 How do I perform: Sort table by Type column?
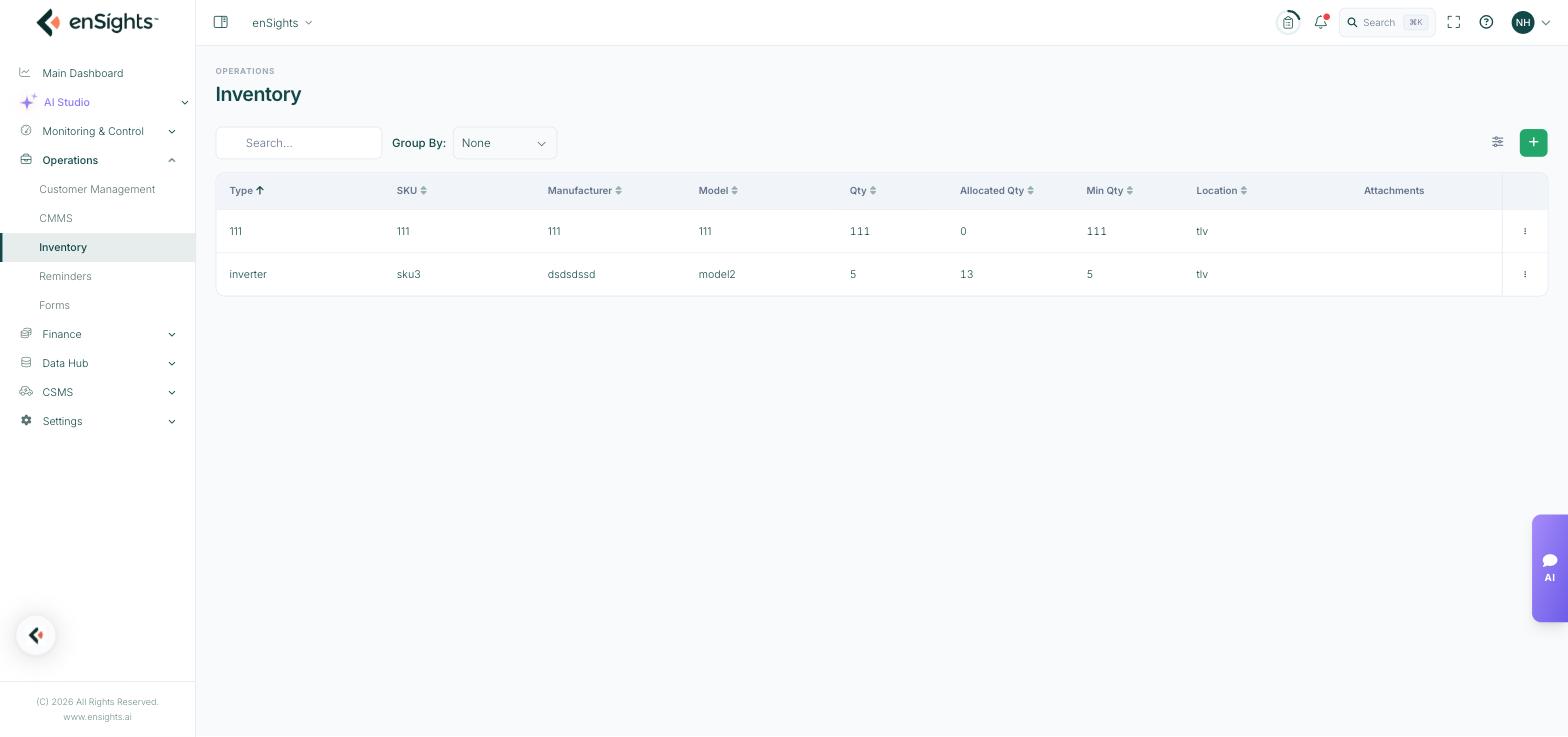(x=246, y=190)
